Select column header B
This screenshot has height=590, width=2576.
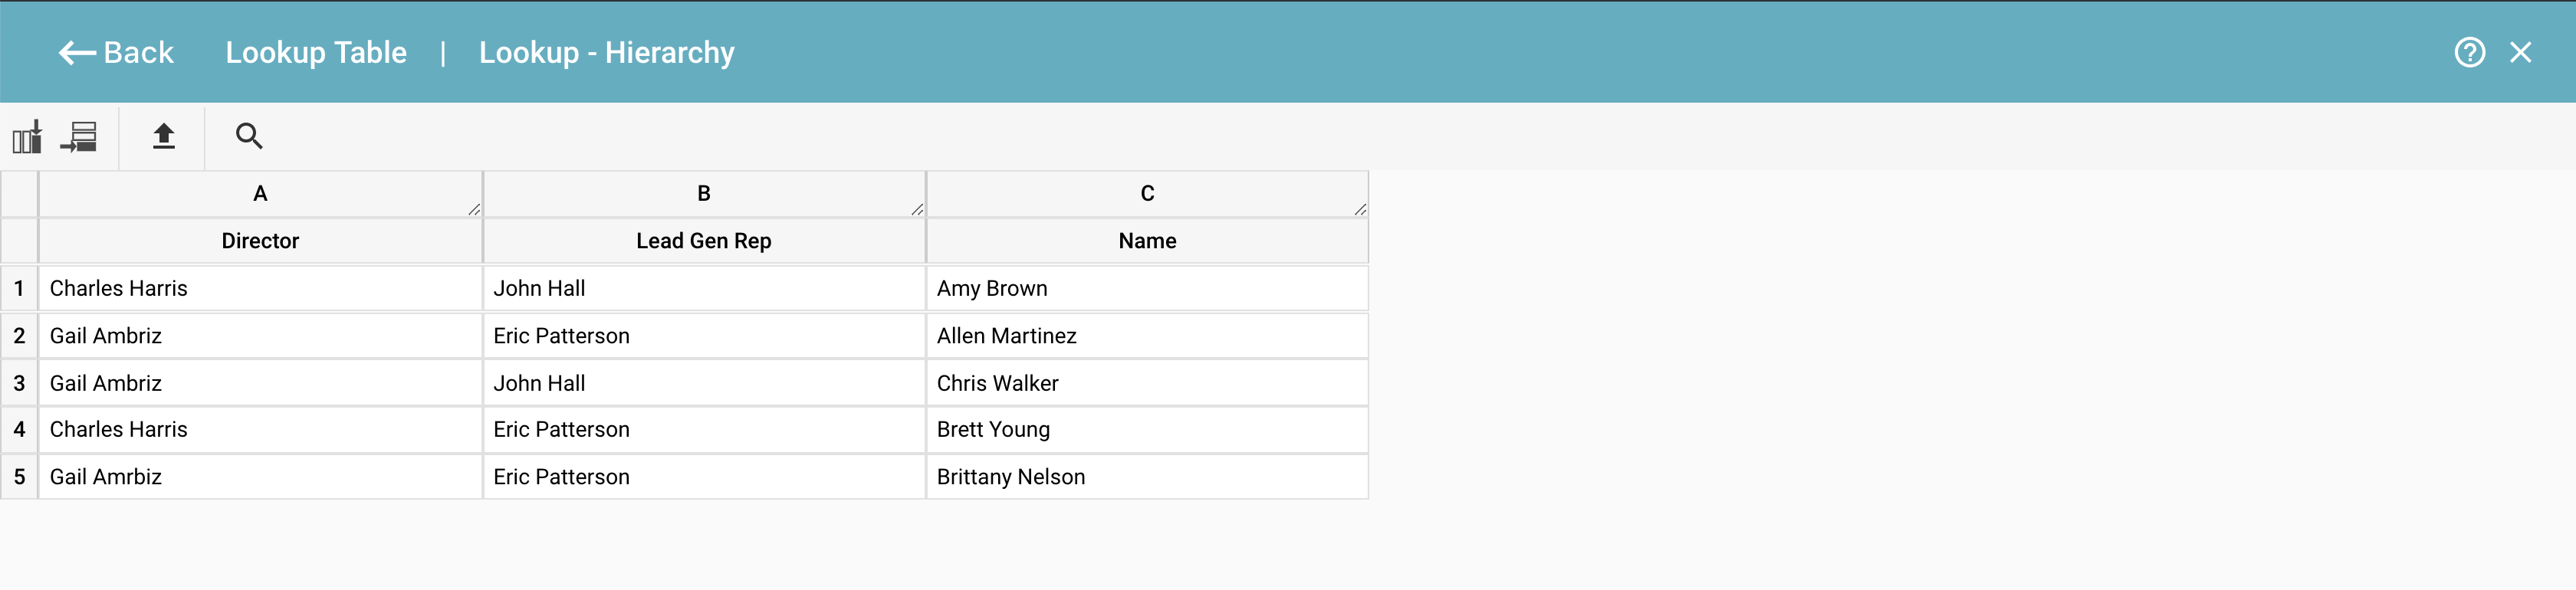coord(704,193)
